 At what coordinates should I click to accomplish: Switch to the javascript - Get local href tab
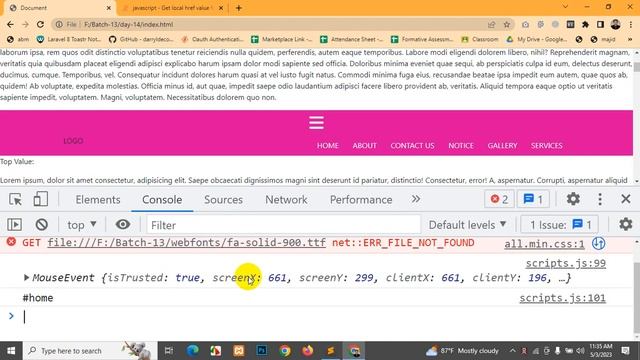click(x=173, y=8)
